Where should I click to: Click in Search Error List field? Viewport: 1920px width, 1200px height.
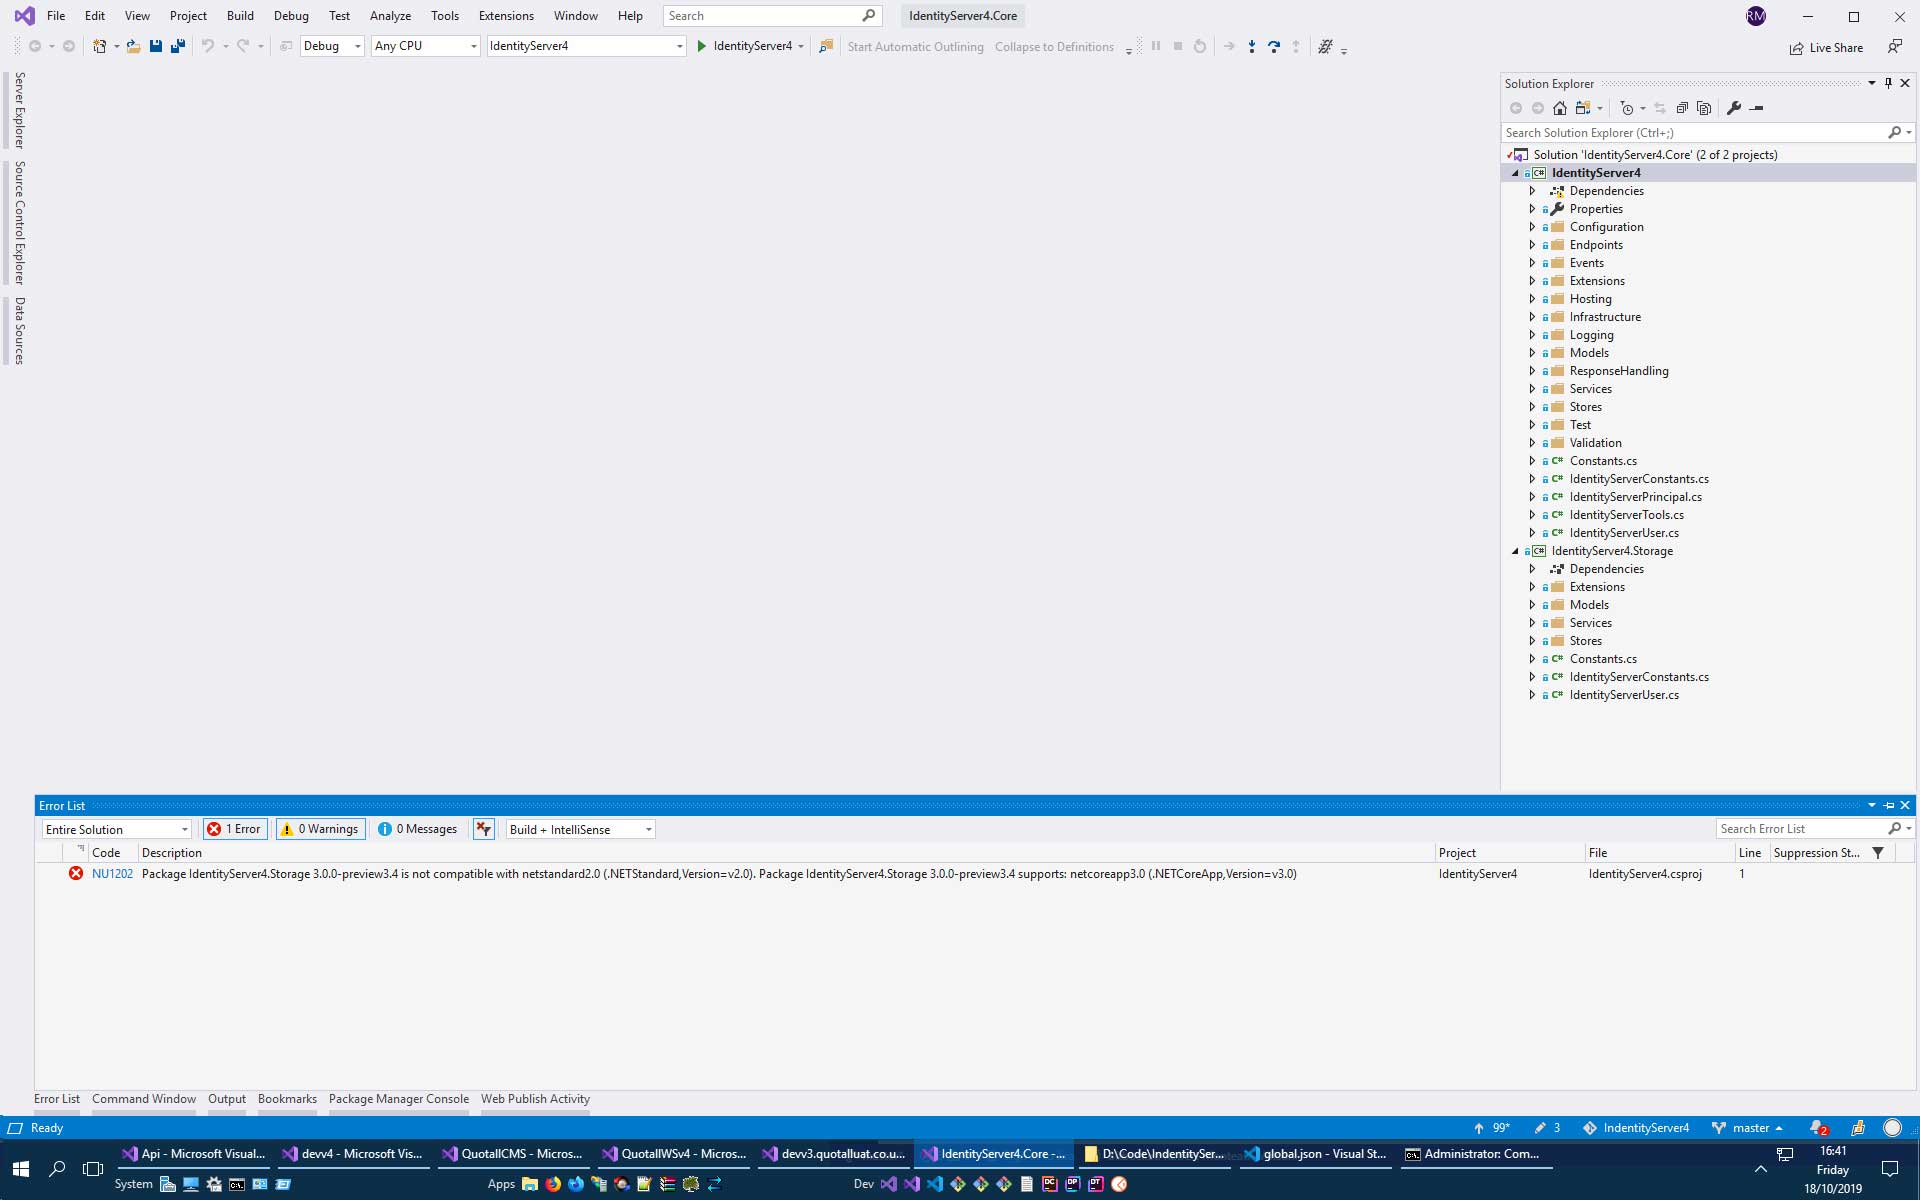pyautogui.click(x=1800, y=829)
